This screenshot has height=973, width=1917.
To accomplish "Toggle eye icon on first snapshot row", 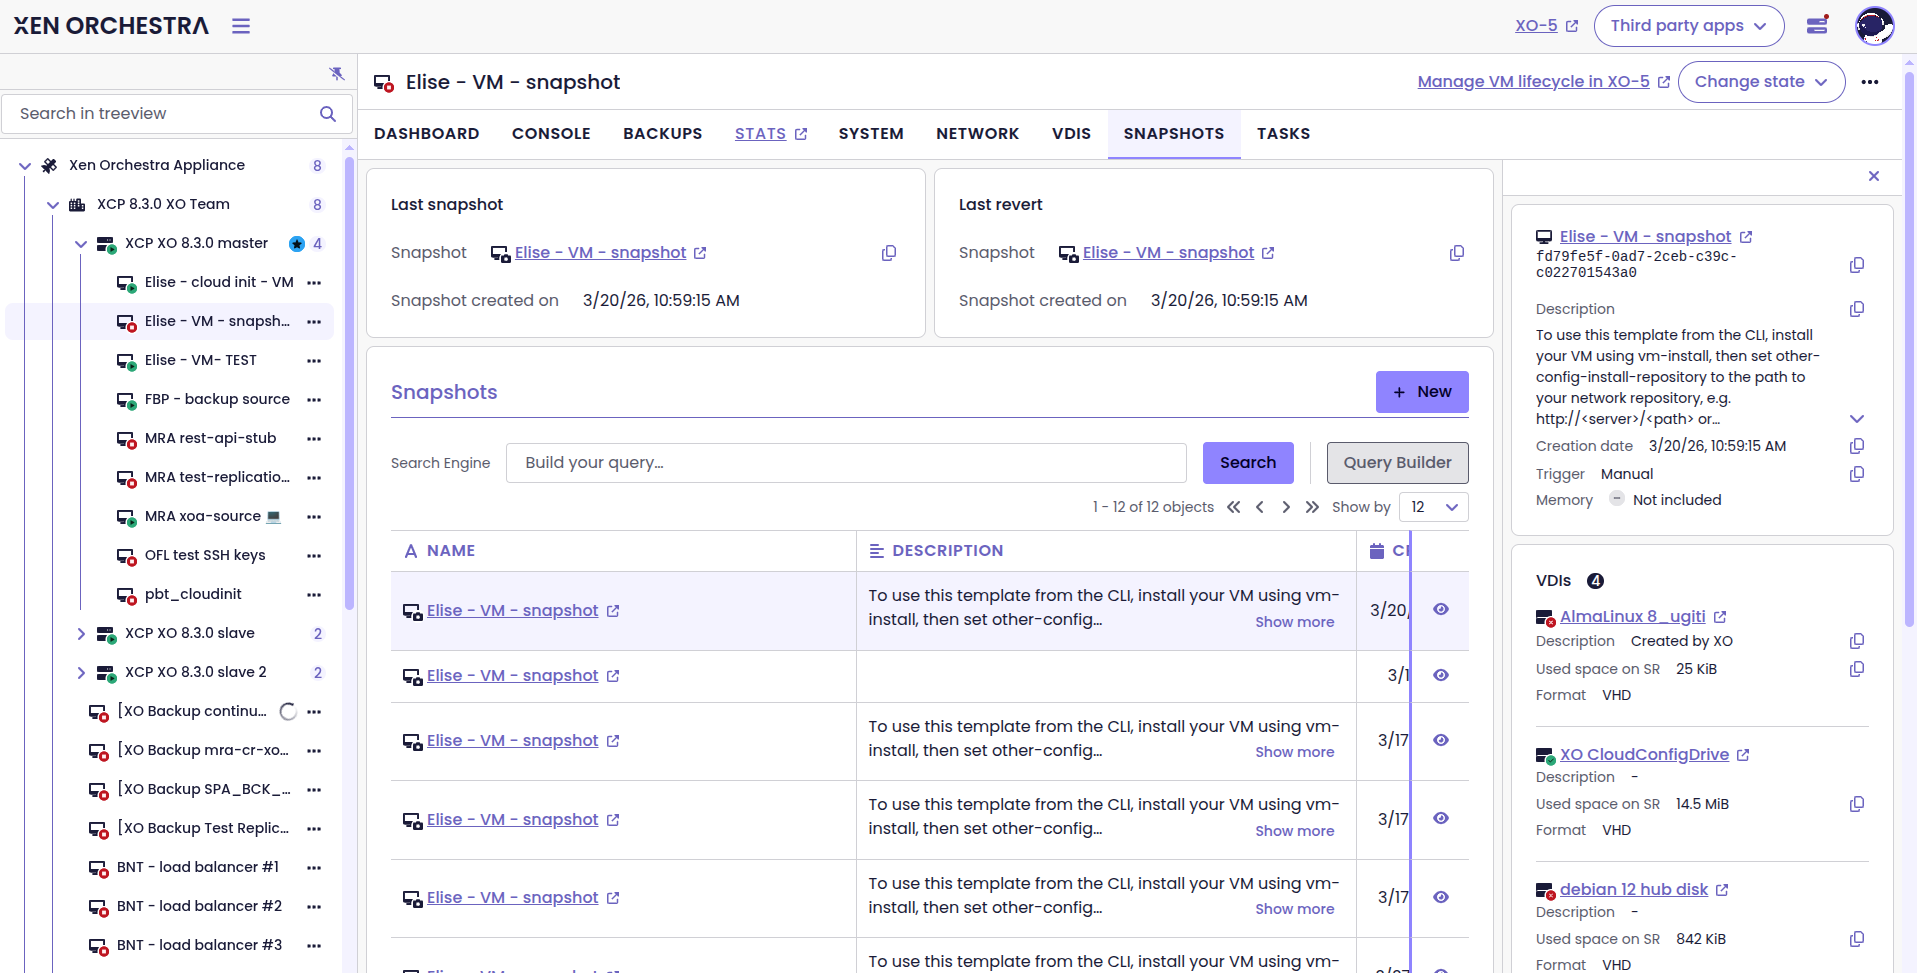I will (x=1441, y=610).
